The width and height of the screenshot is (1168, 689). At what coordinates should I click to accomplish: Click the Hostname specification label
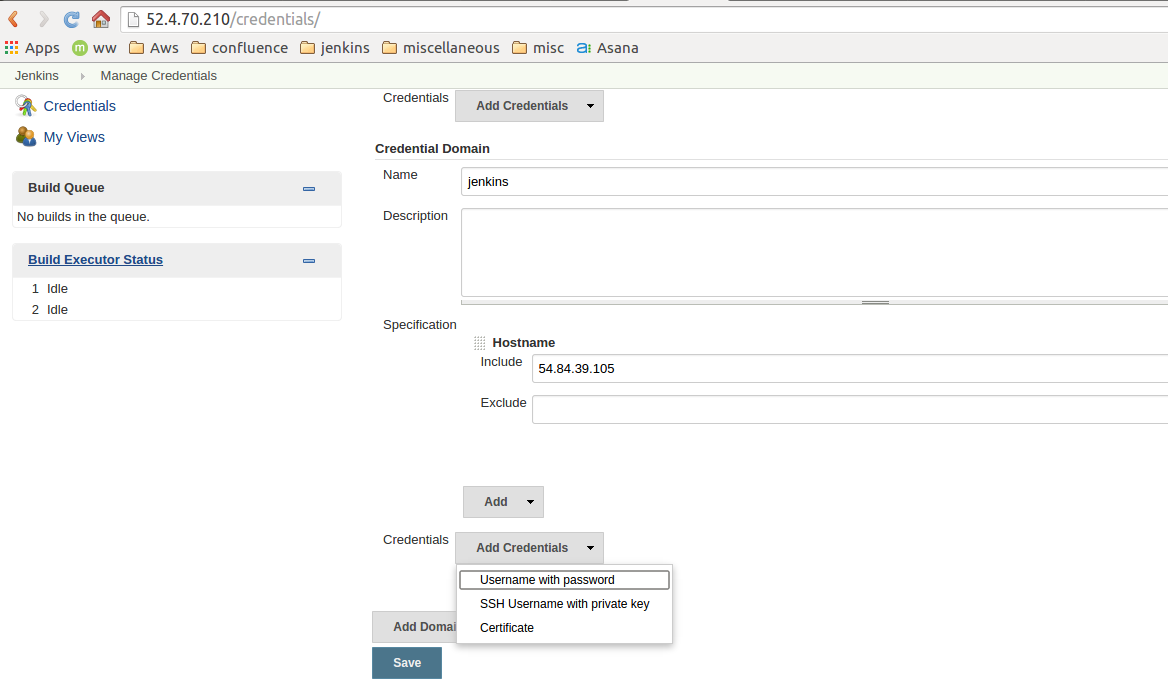click(x=524, y=343)
